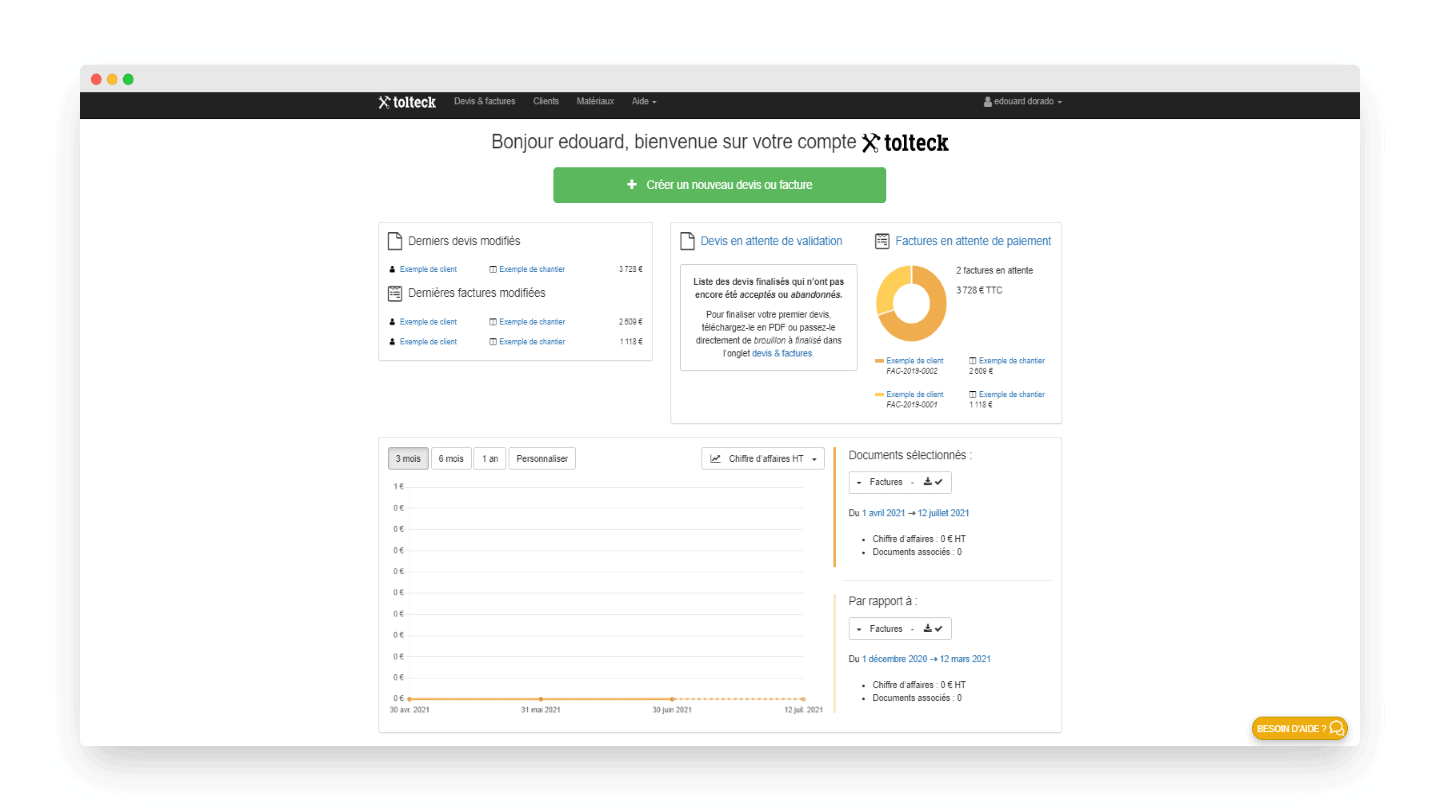This screenshot has height=810, width=1440.
Task: Go to Devis & factures in navbar
Action: (484, 102)
